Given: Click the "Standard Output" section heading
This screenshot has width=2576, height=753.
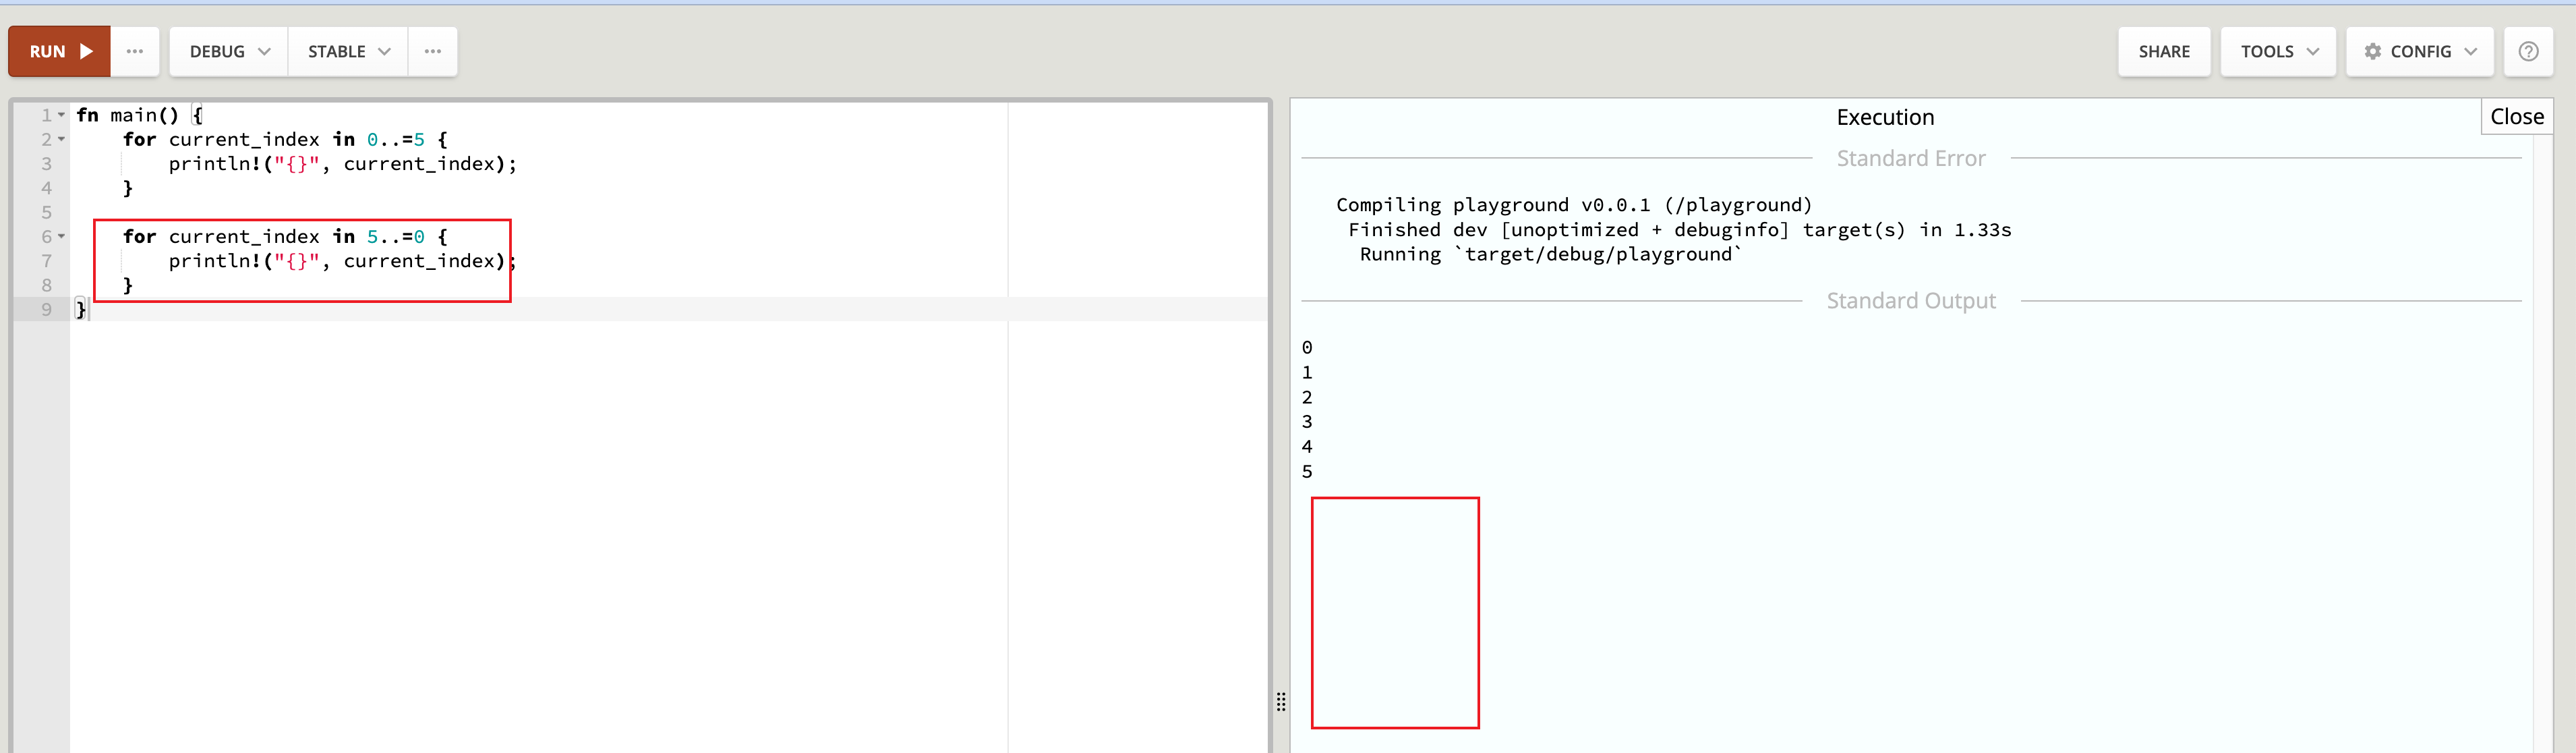Looking at the screenshot, I should coord(1910,301).
